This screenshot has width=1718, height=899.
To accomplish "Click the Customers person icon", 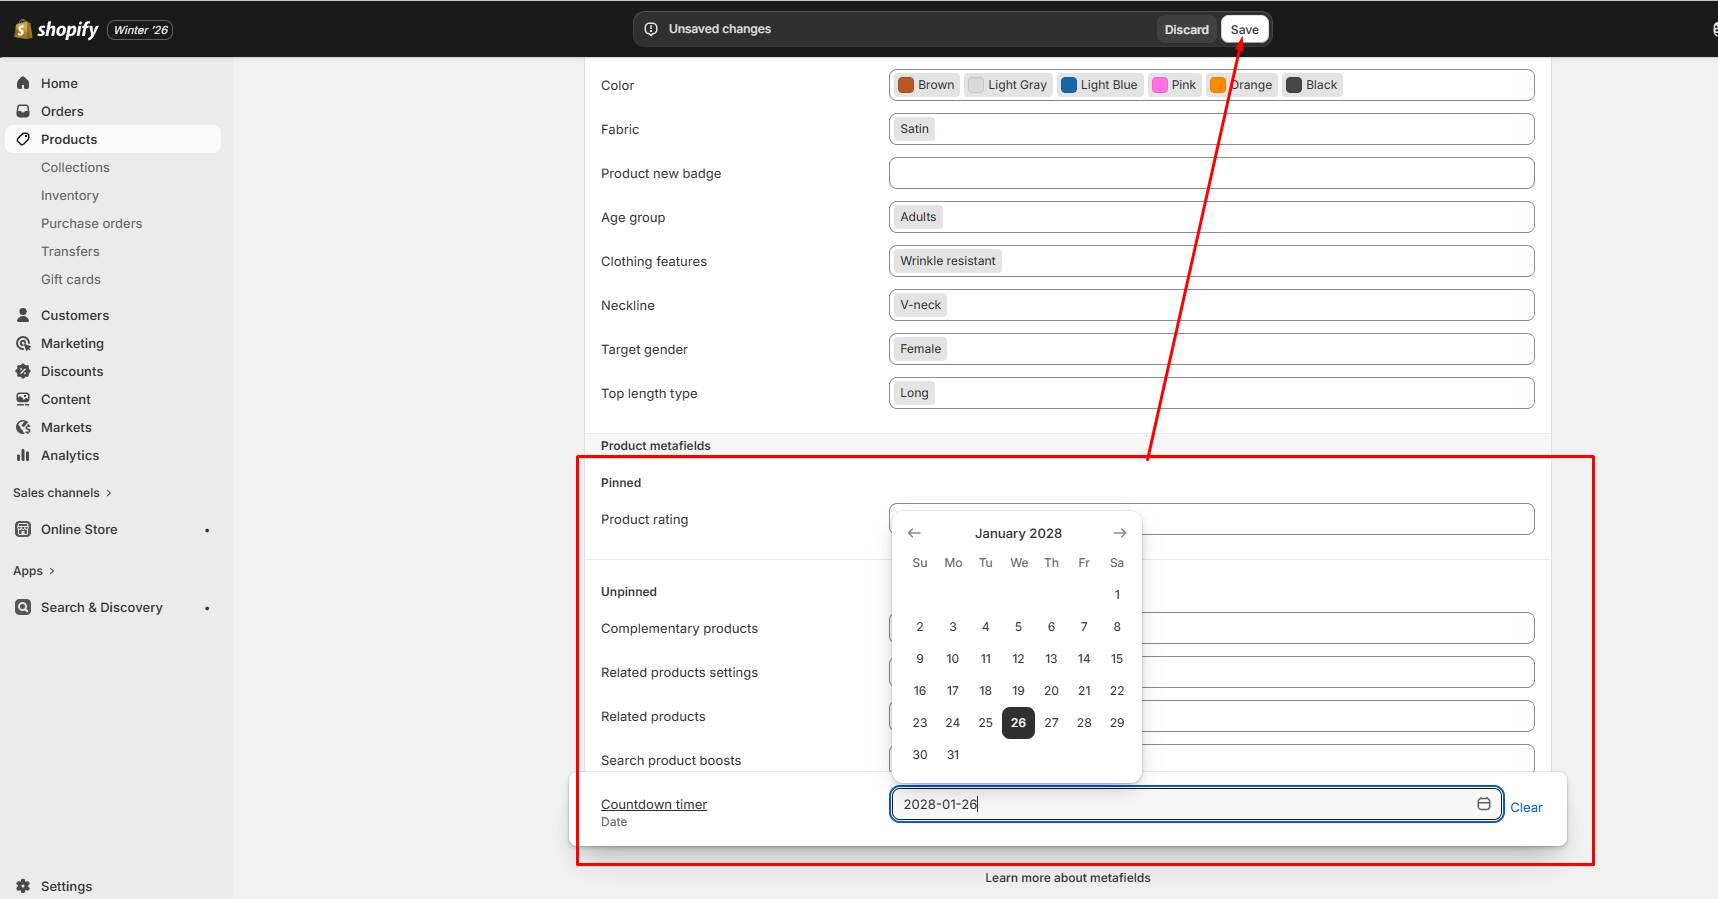I will click(x=23, y=315).
